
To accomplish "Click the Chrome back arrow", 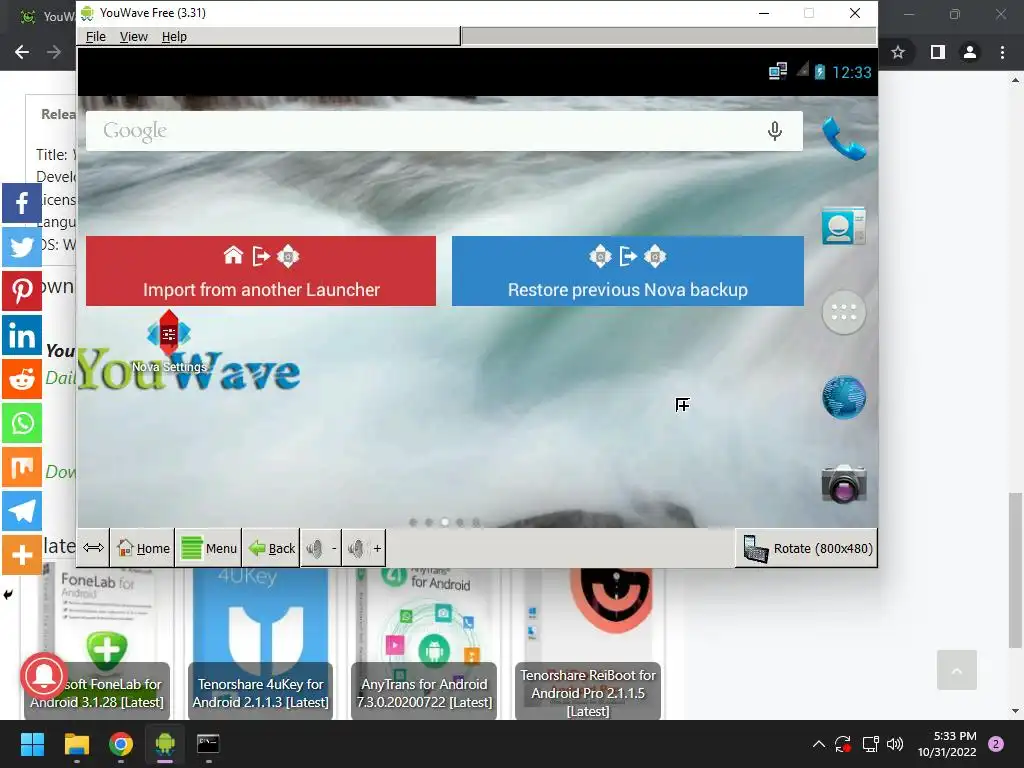I will click(x=22, y=52).
